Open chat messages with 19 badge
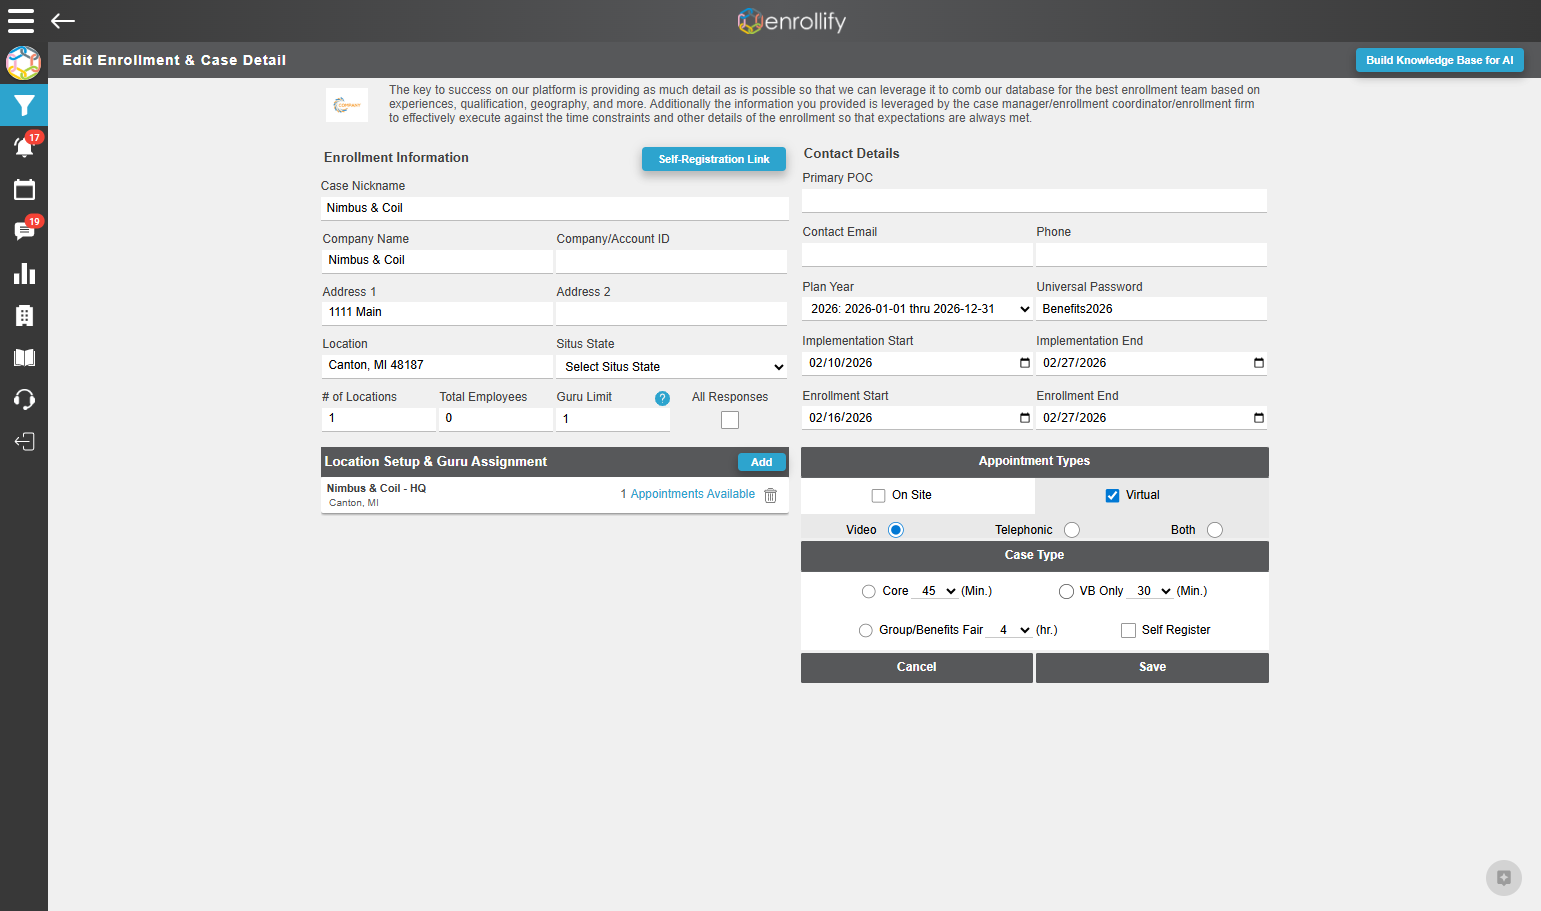Image resolution: width=1541 pixels, height=911 pixels. [x=24, y=231]
